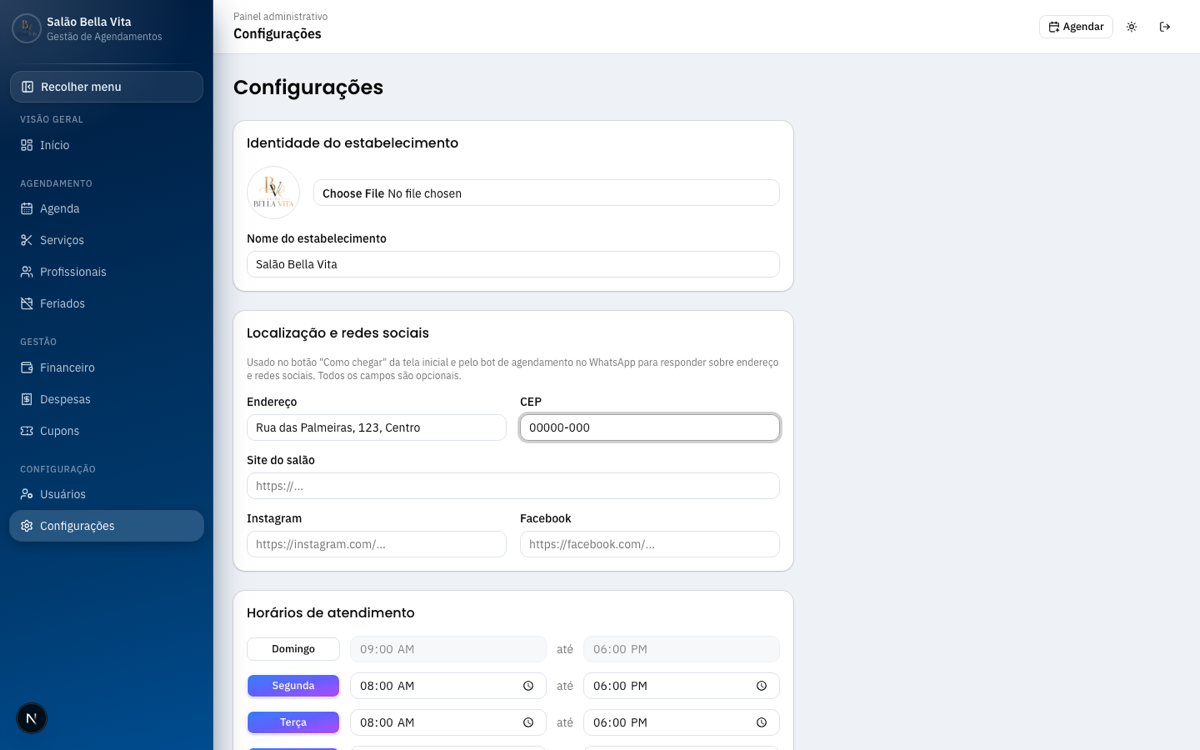Toggle Segunda day button

[x=293, y=686]
